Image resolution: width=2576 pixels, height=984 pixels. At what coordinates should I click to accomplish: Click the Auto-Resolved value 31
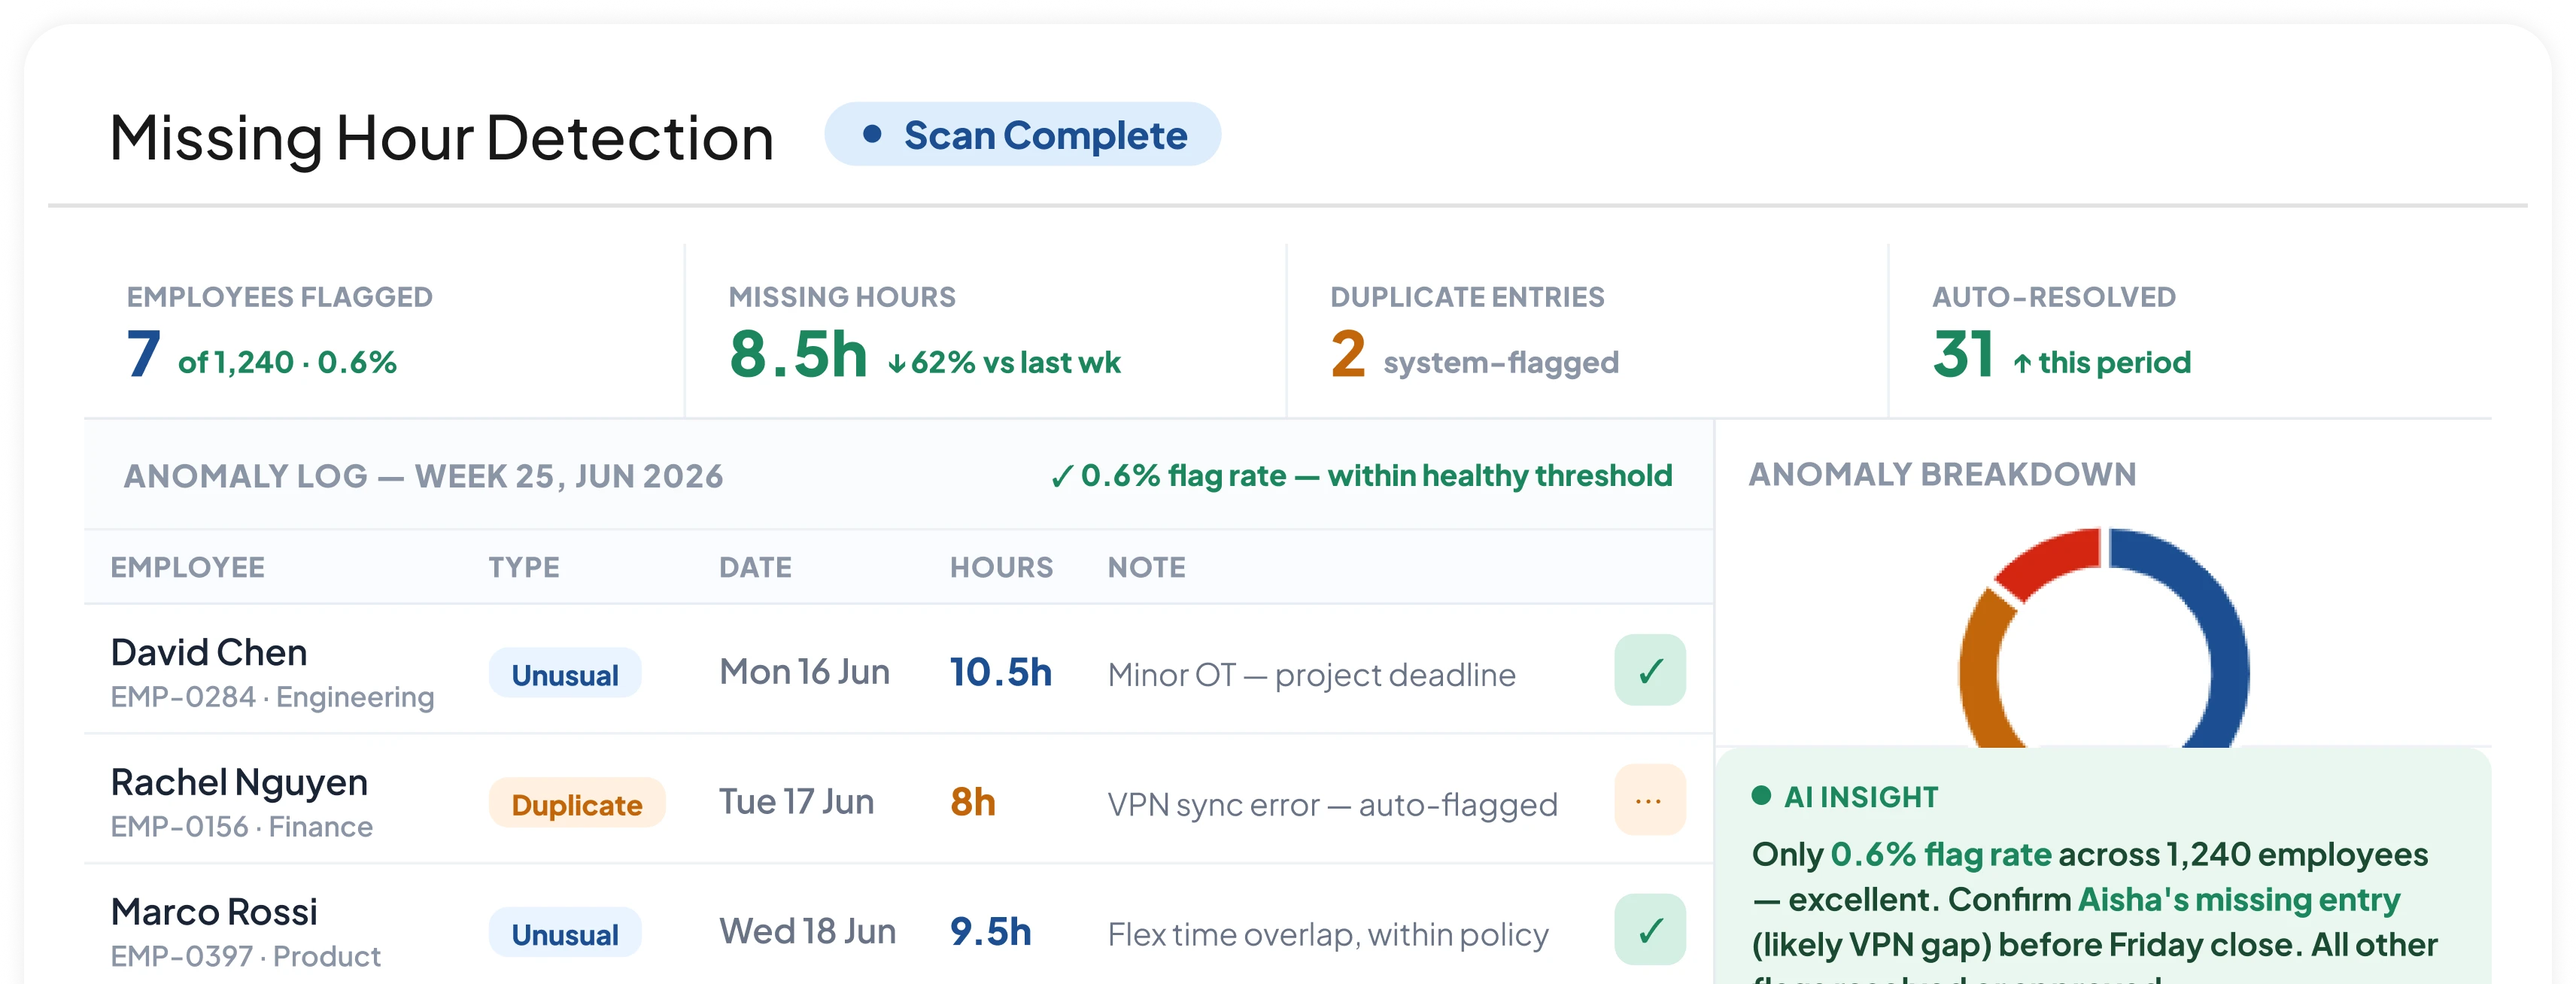[1963, 354]
